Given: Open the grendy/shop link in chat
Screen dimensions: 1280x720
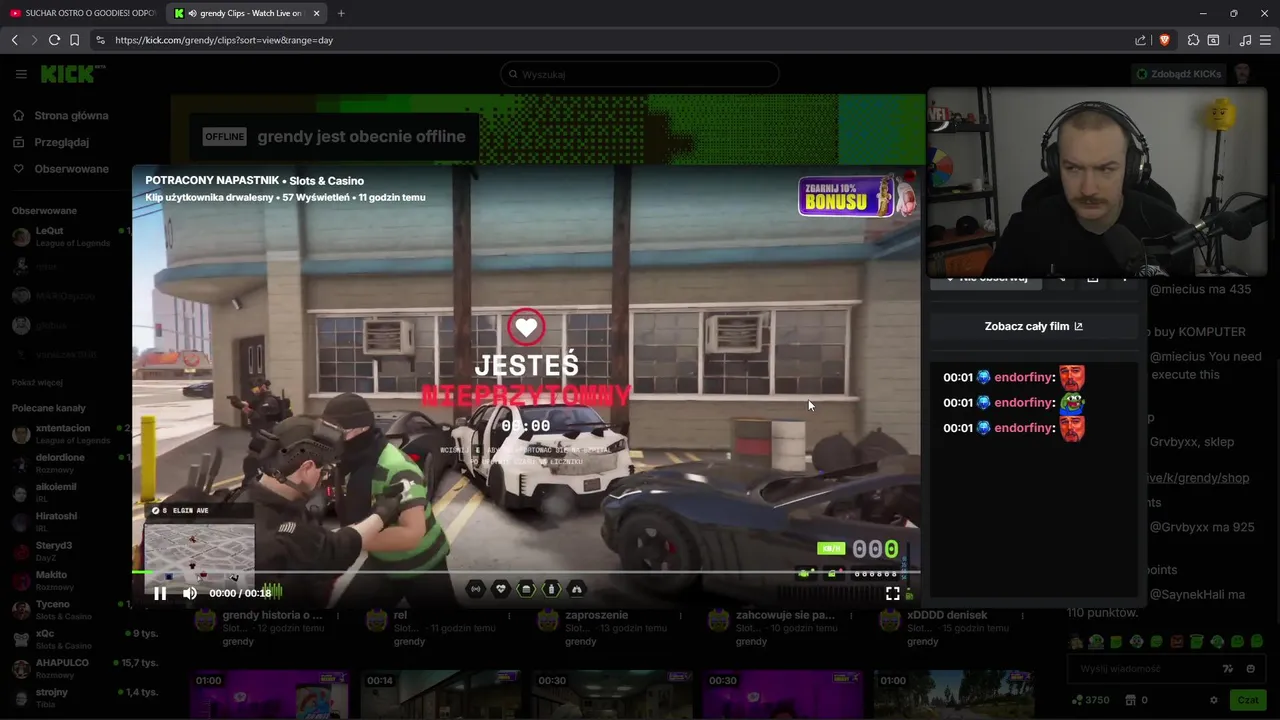Looking at the screenshot, I should 1198,478.
